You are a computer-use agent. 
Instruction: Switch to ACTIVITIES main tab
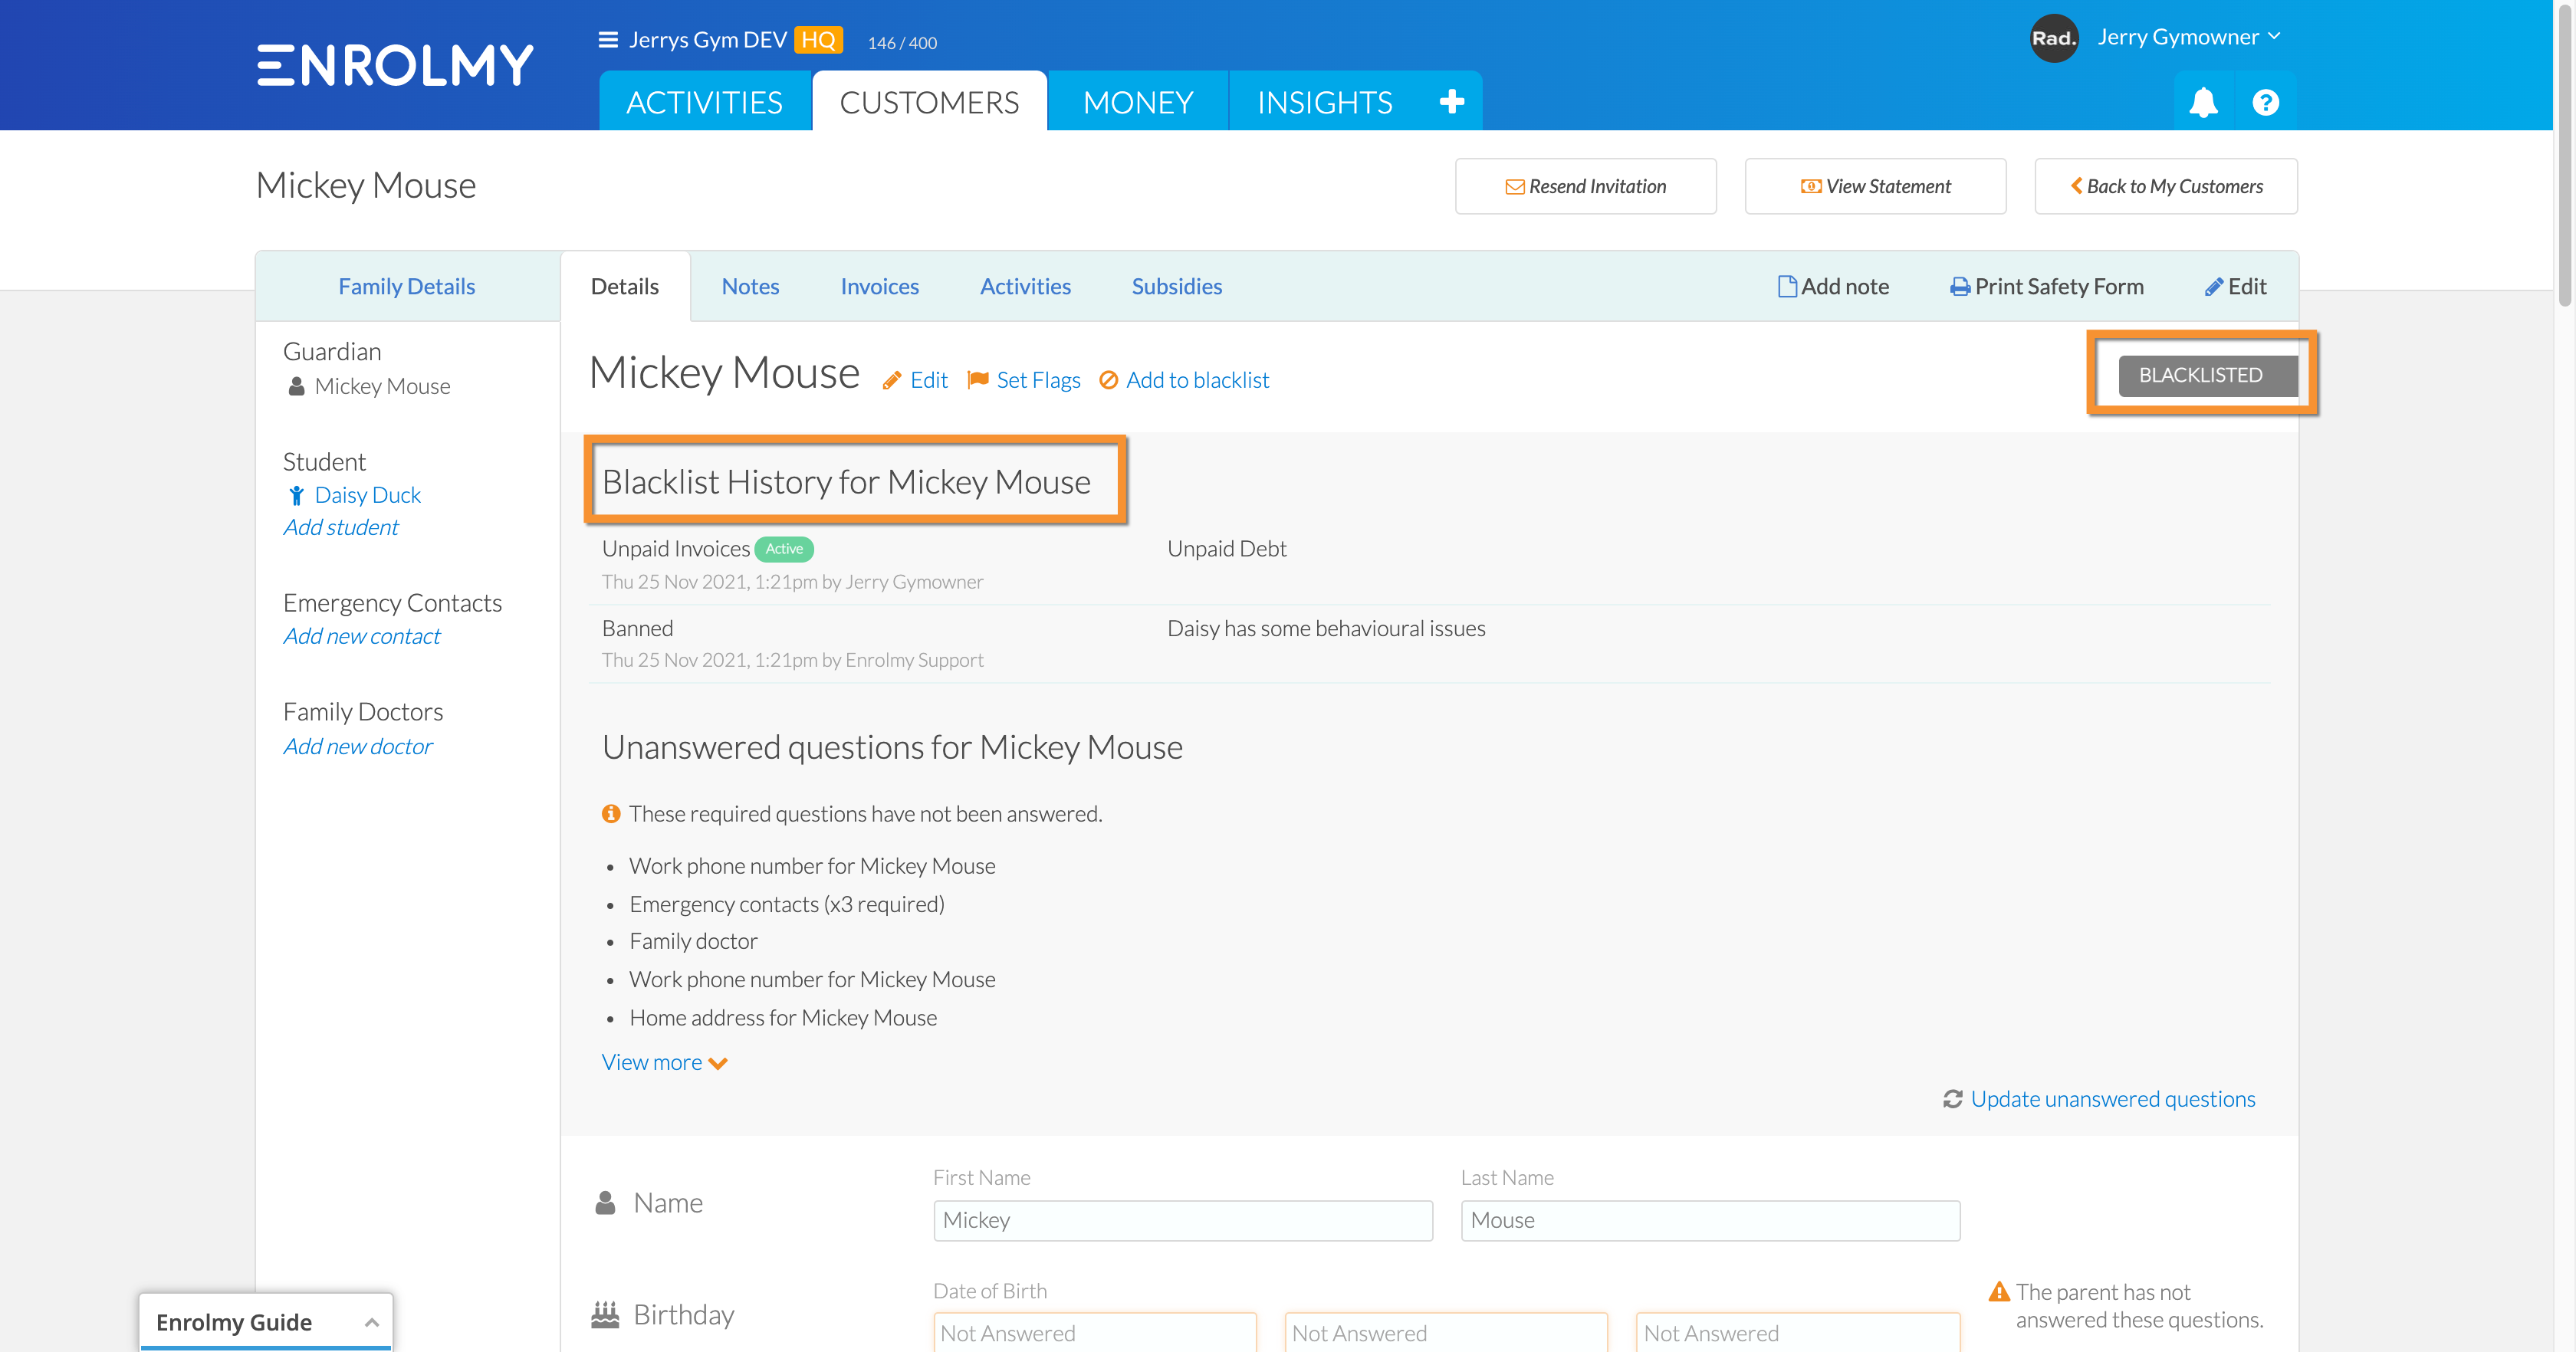click(705, 102)
